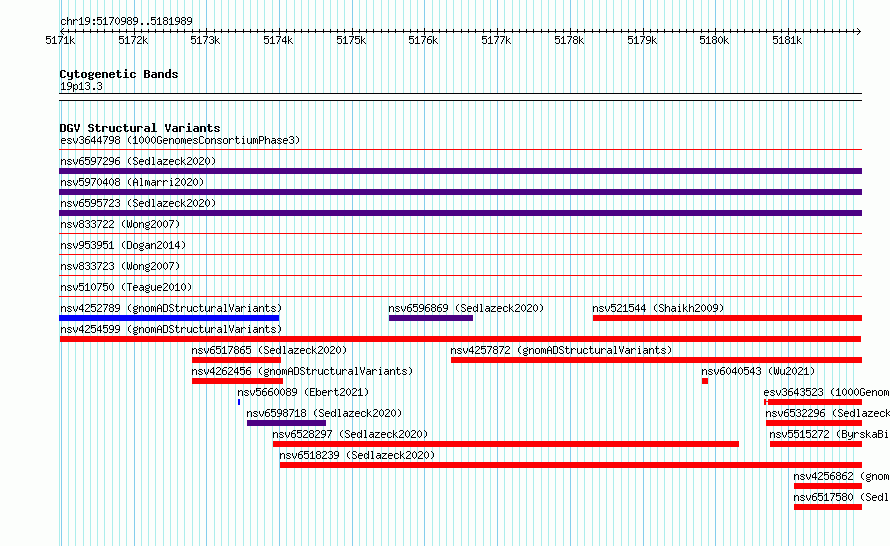Image resolution: width=890 pixels, height=546 pixels.
Task: Select the red nsv4254599 variant bar
Action: pos(460,339)
